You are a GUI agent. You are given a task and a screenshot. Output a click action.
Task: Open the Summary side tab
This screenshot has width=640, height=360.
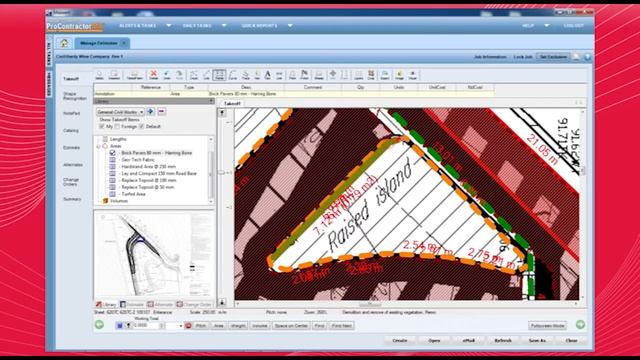click(72, 199)
